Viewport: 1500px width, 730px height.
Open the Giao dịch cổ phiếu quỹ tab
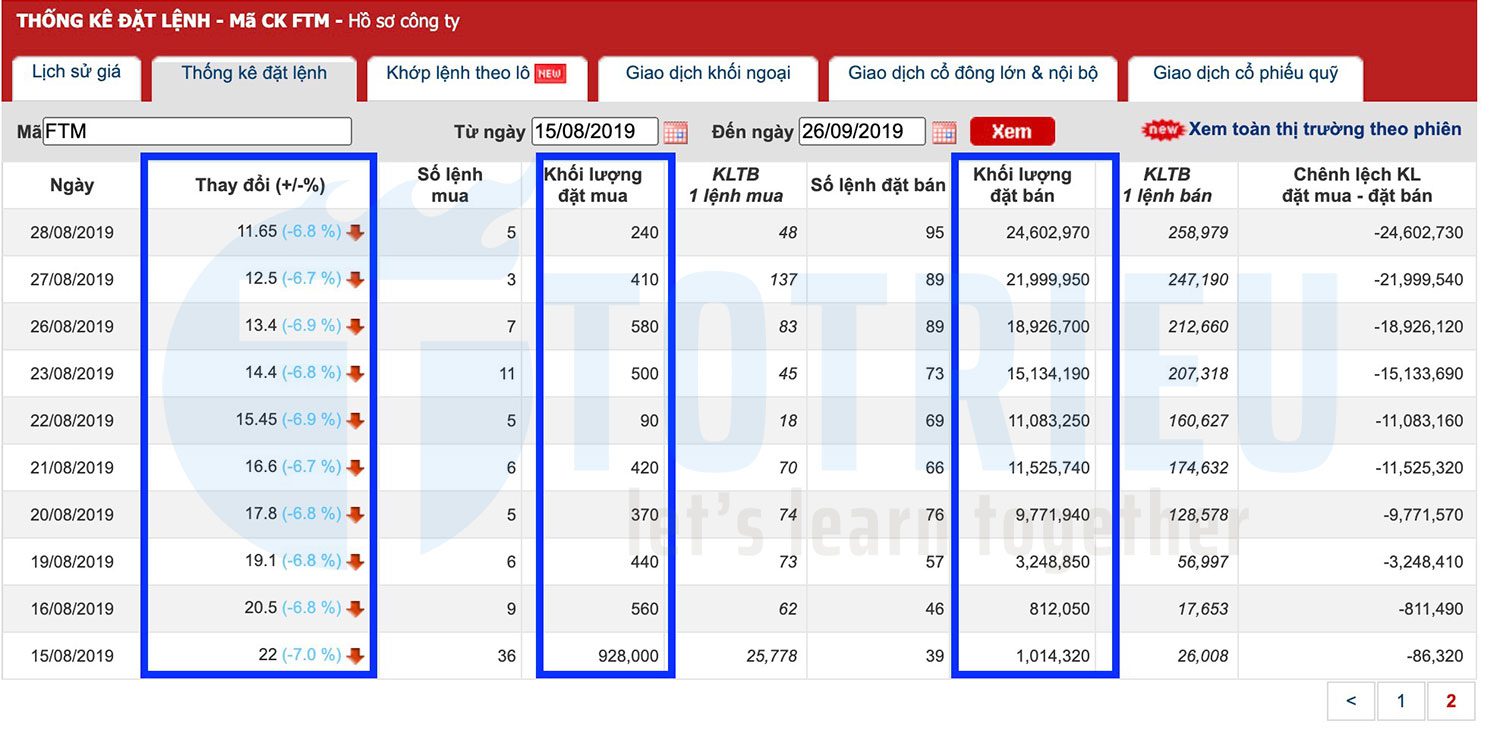point(1245,73)
